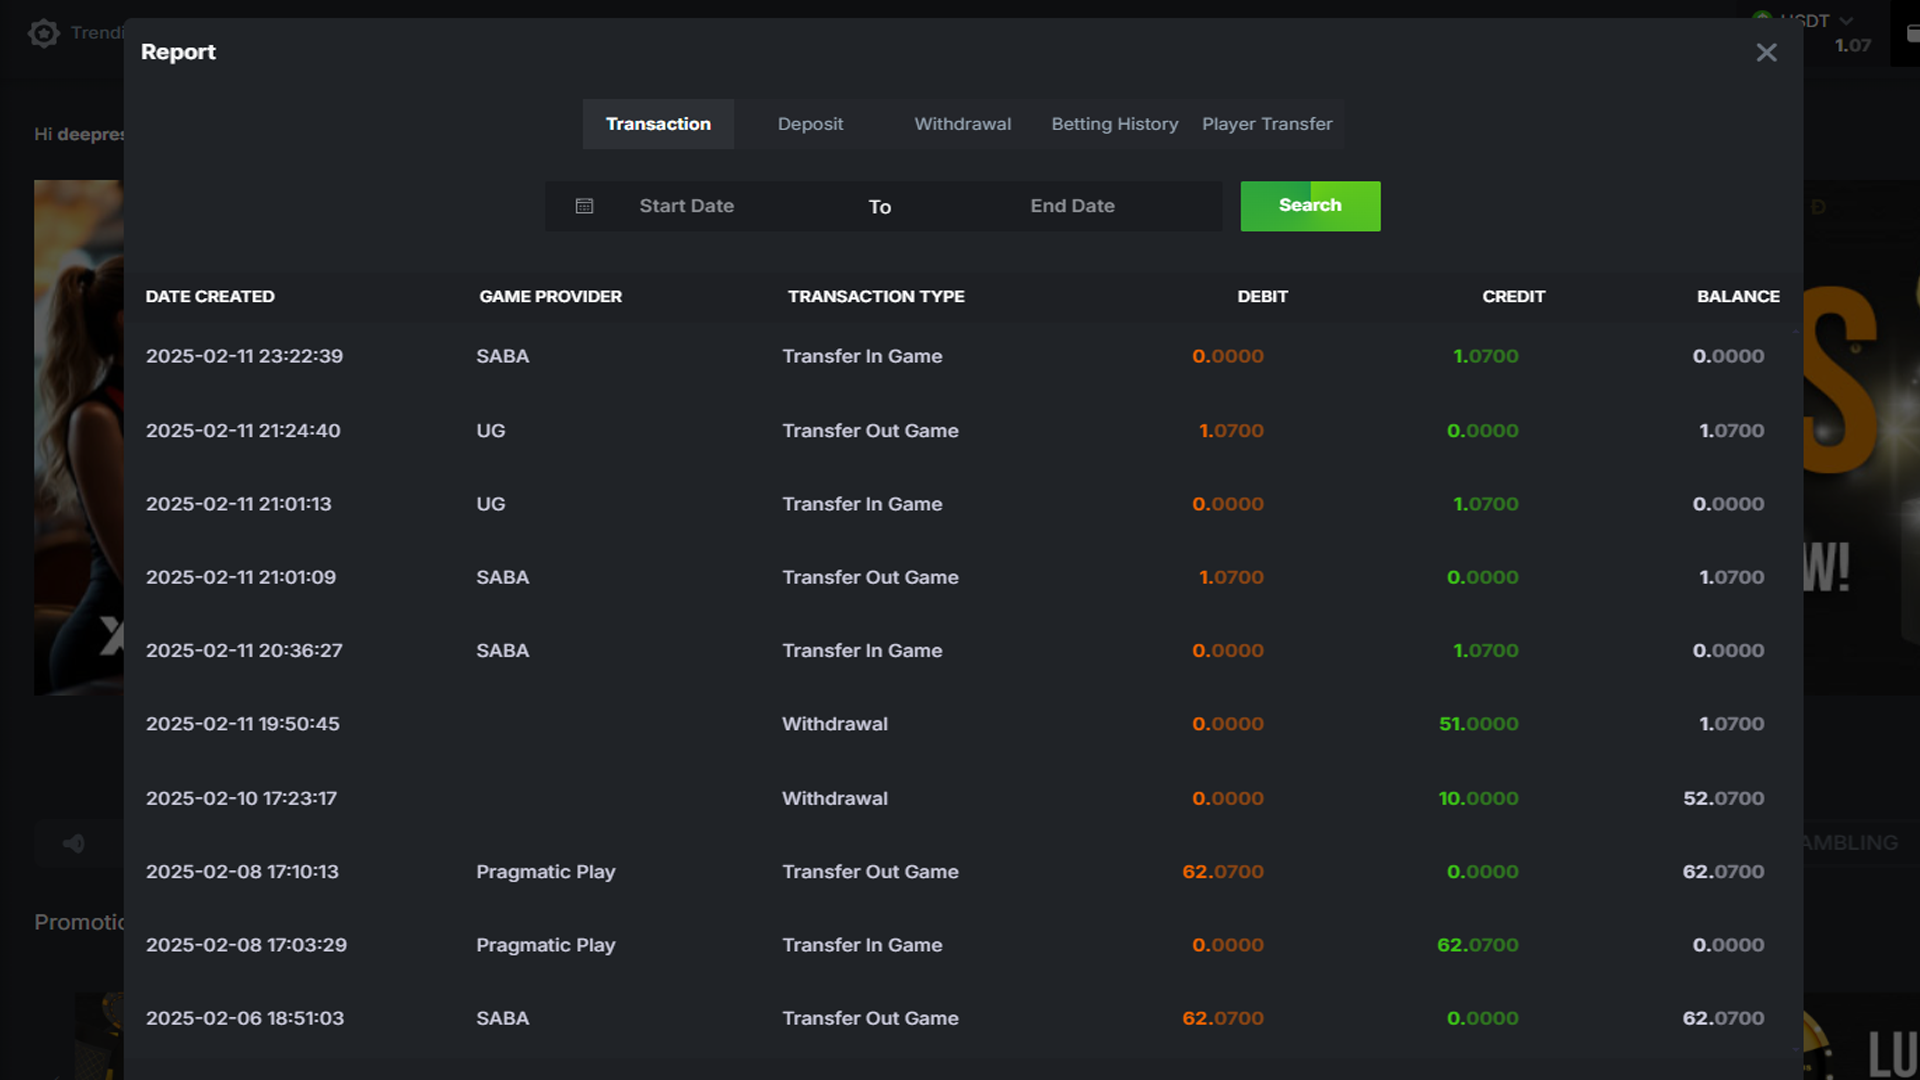Viewport: 1920px width, 1080px height.
Task: Expand the USDT currency dropdown chevron
Action: (1846, 20)
